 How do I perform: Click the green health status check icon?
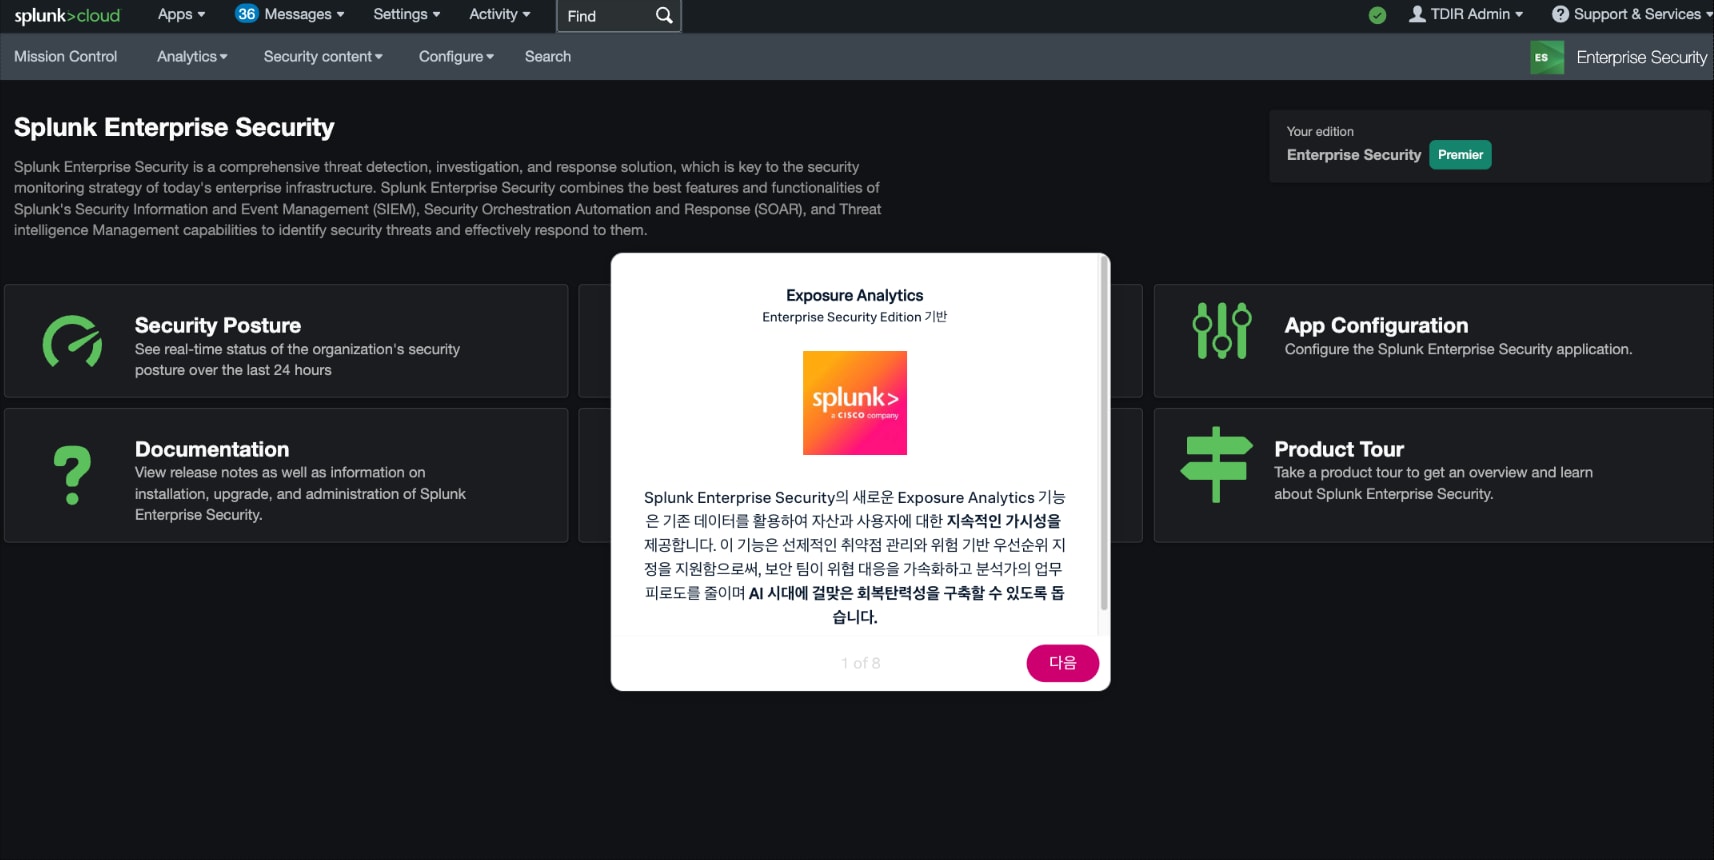pyautogui.click(x=1377, y=15)
